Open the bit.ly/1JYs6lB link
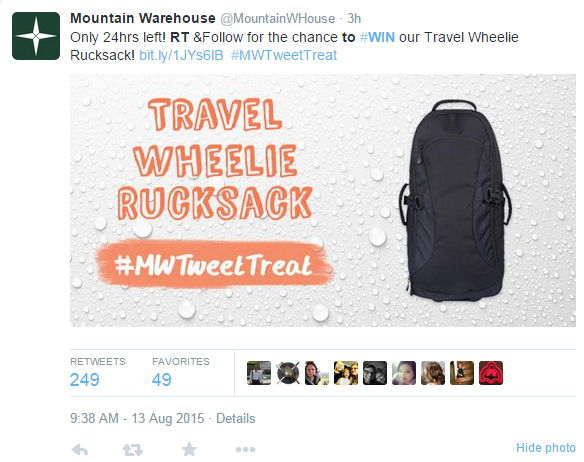 181,55
